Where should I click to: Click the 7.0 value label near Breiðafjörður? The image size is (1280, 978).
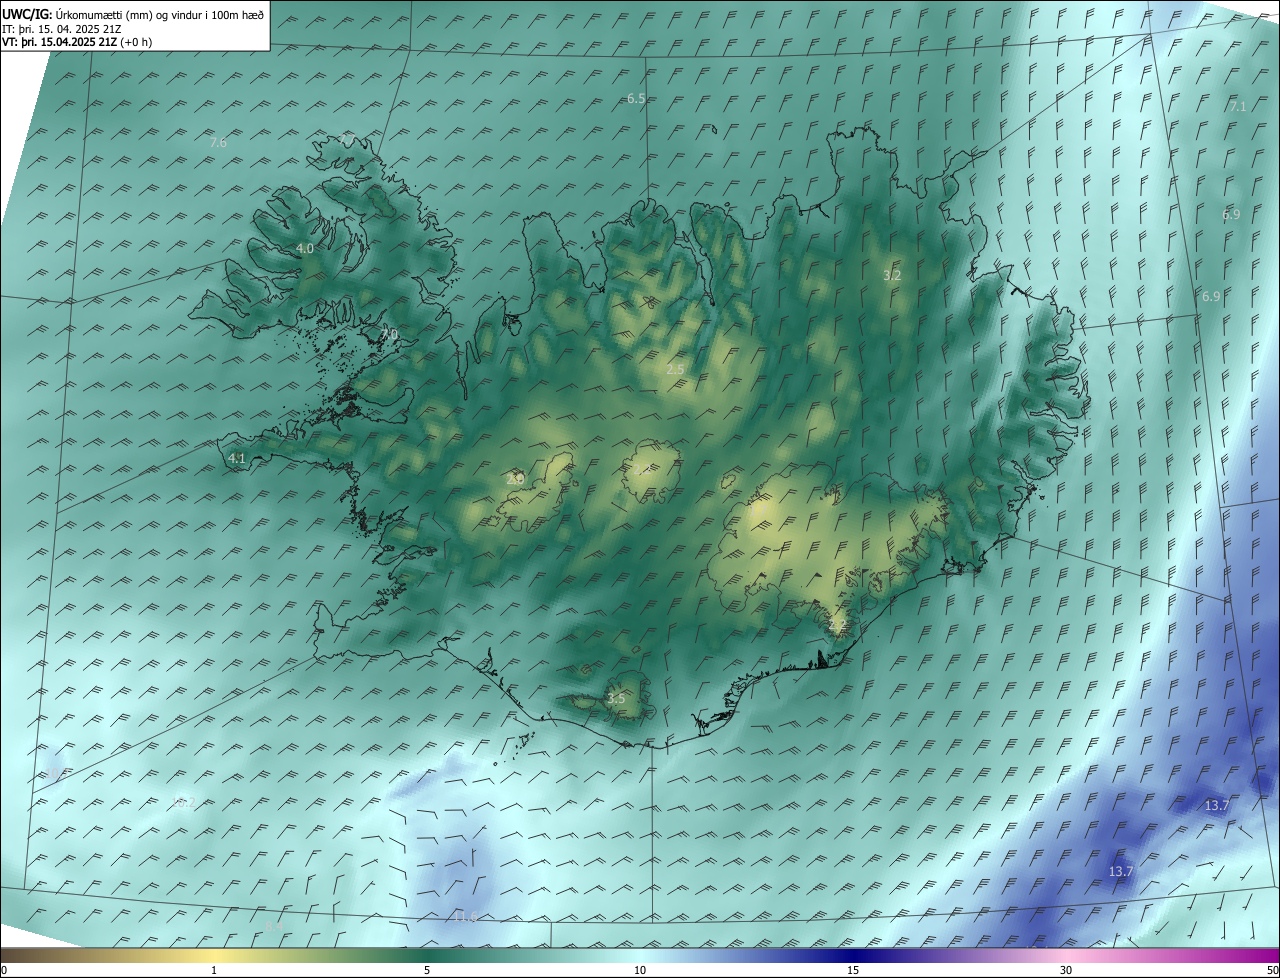(x=389, y=333)
